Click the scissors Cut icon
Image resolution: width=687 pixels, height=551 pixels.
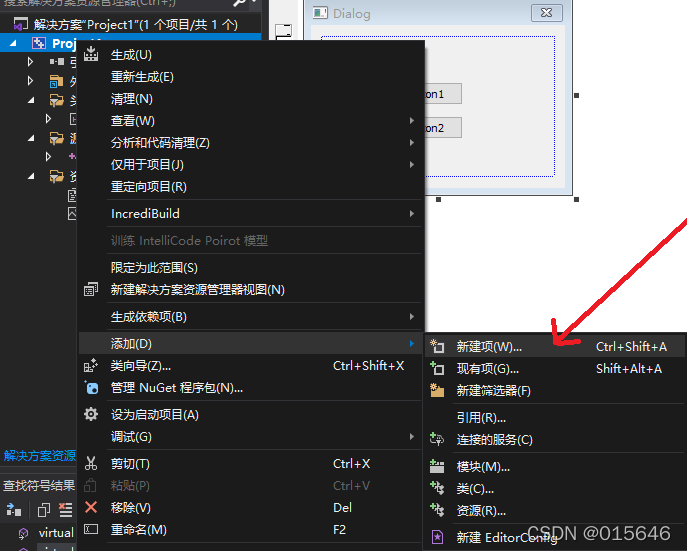tap(91, 463)
